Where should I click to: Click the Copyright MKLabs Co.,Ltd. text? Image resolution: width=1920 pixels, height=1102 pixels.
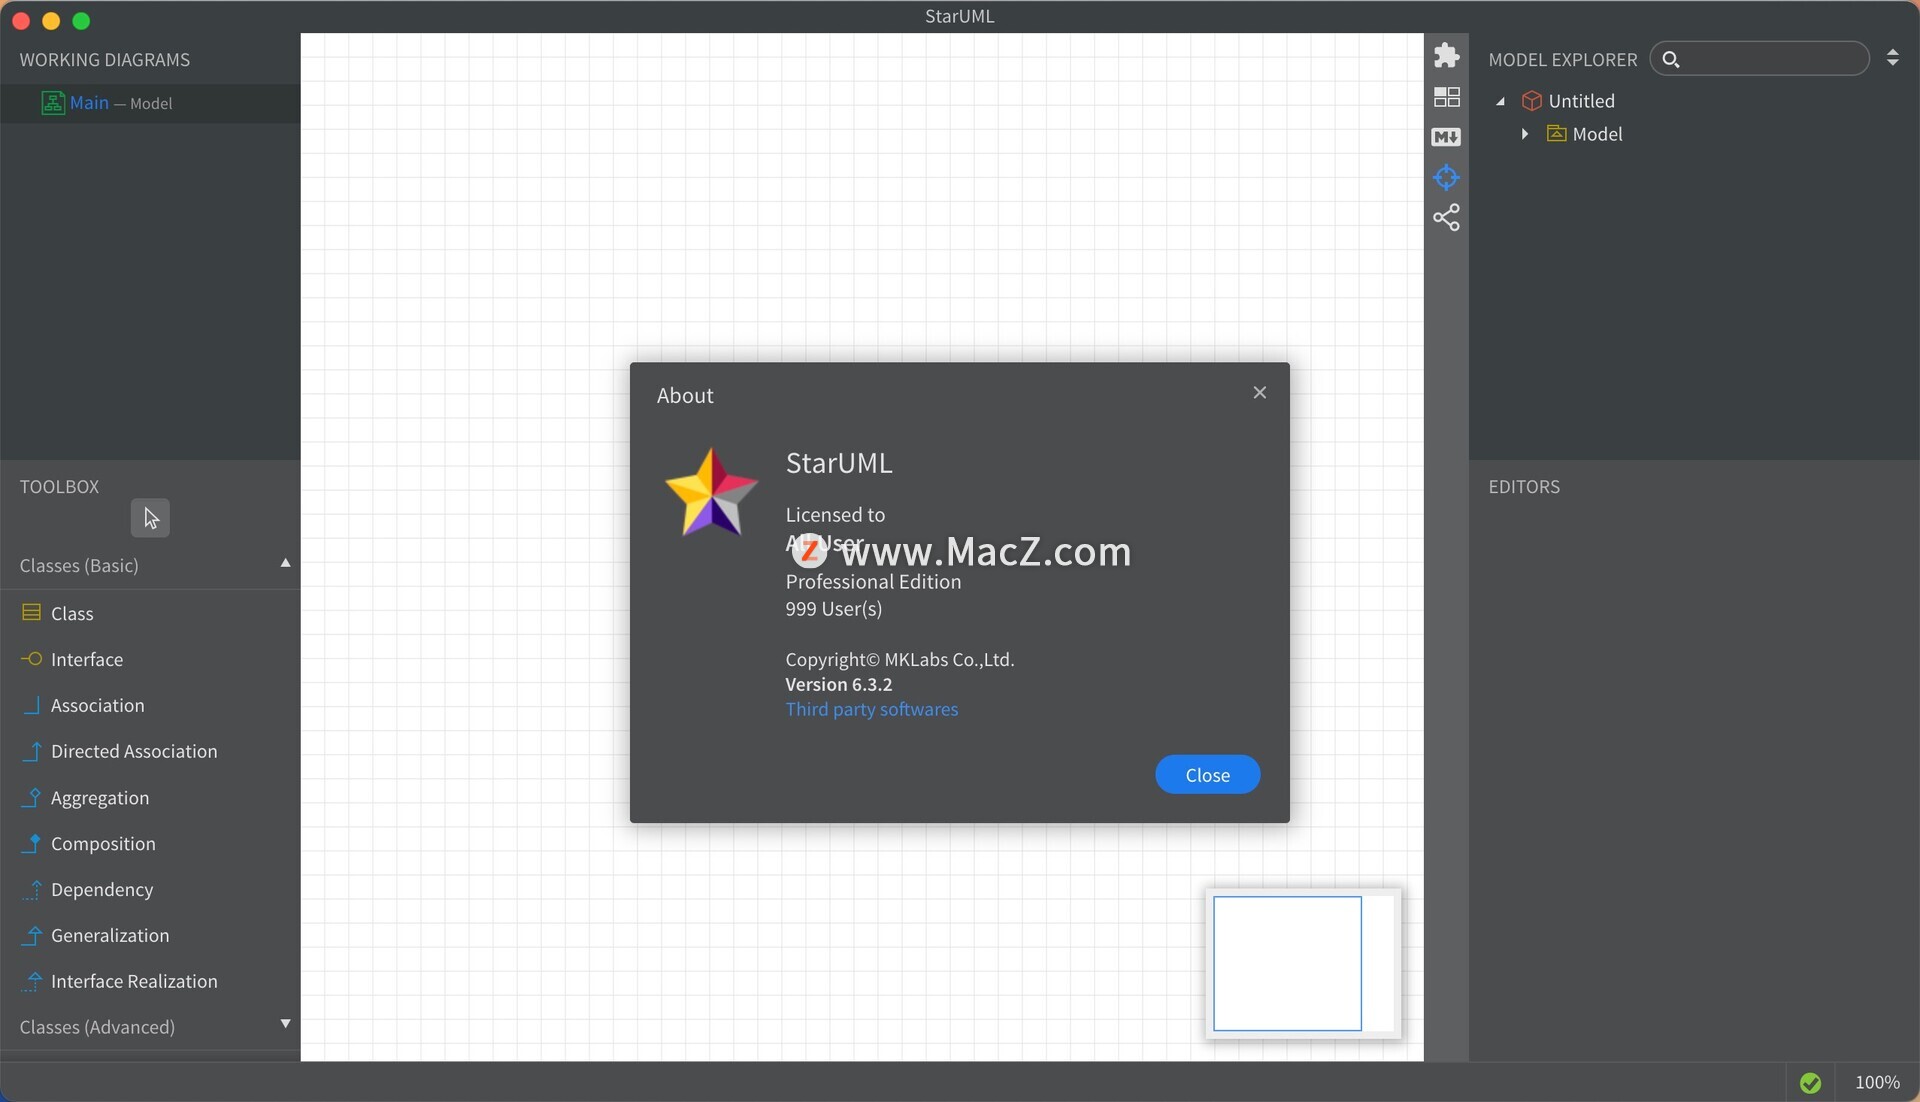(900, 660)
